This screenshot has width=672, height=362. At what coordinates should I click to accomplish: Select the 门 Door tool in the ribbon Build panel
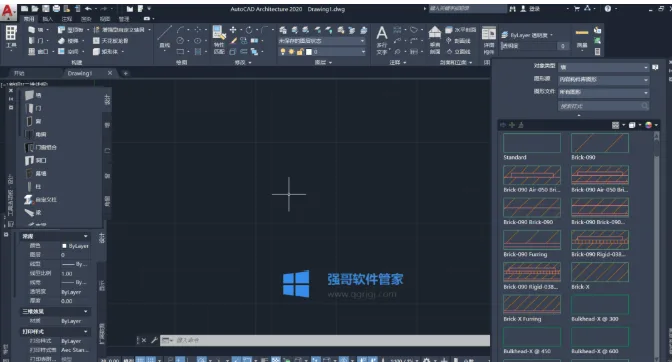pyautogui.click(x=36, y=41)
